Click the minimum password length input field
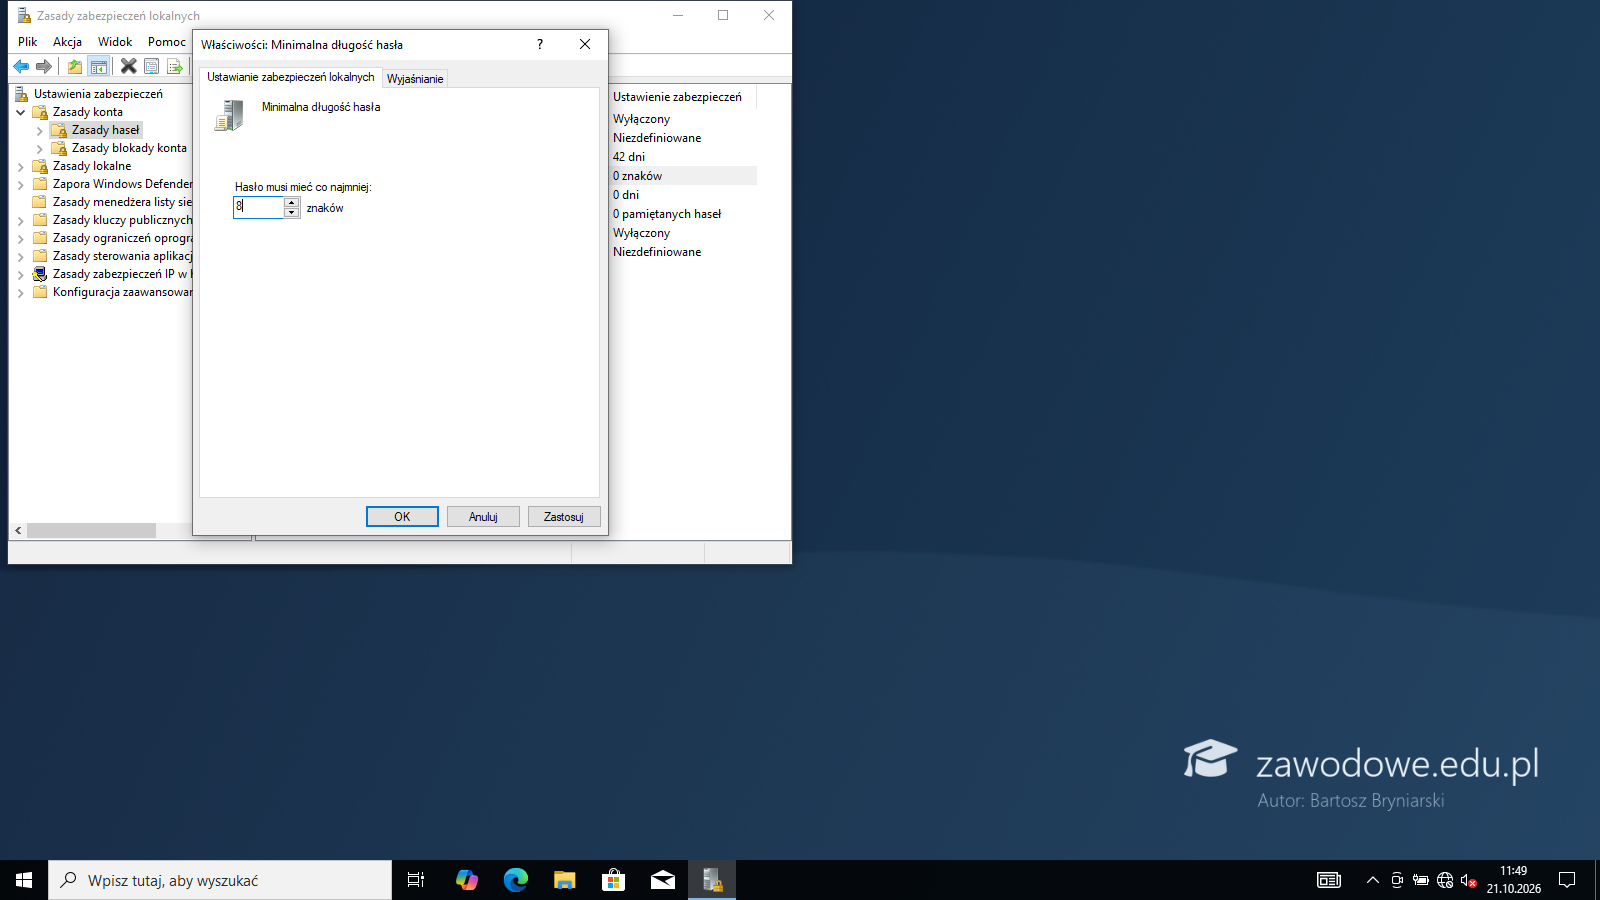 coord(259,207)
